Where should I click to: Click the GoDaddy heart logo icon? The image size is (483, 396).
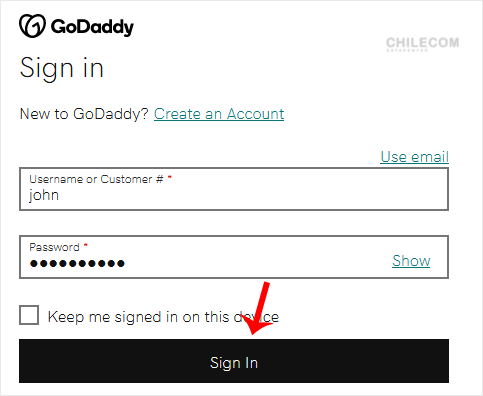[x=32, y=26]
